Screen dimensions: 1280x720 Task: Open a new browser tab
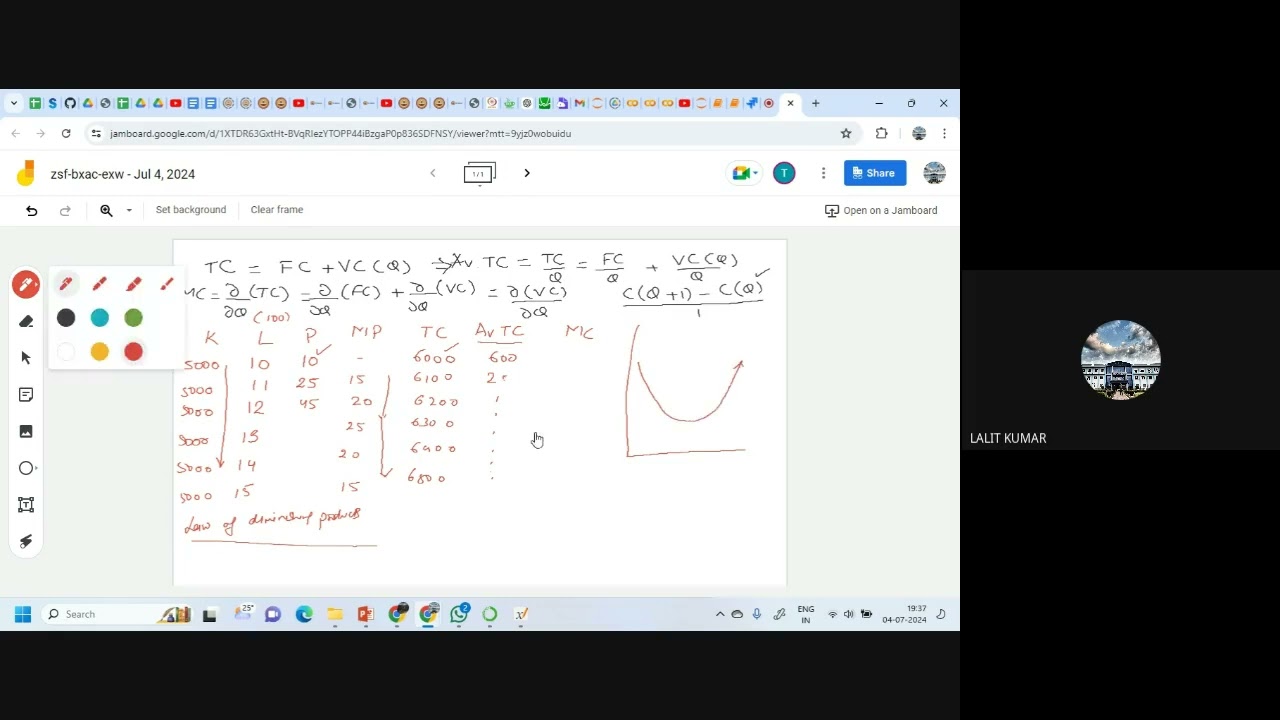click(x=816, y=103)
